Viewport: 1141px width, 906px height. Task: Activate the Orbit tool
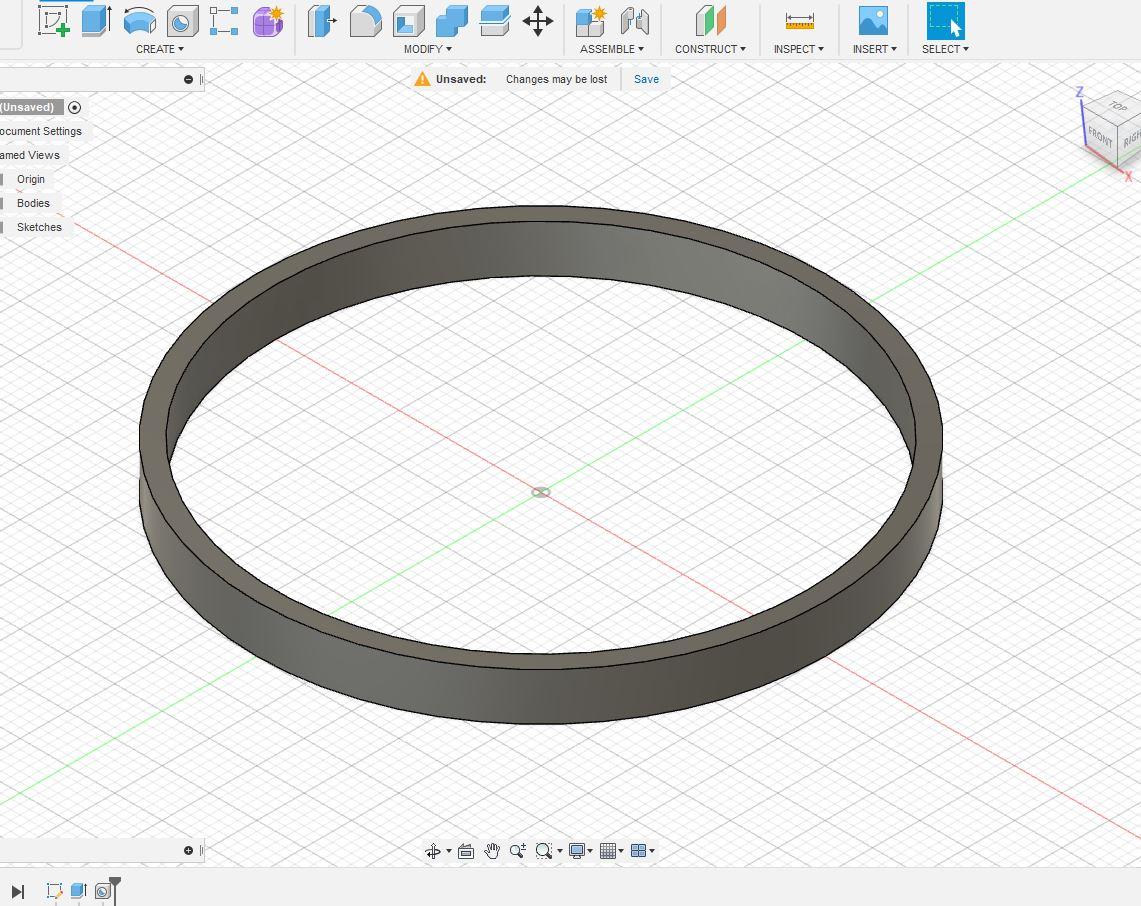coord(434,850)
